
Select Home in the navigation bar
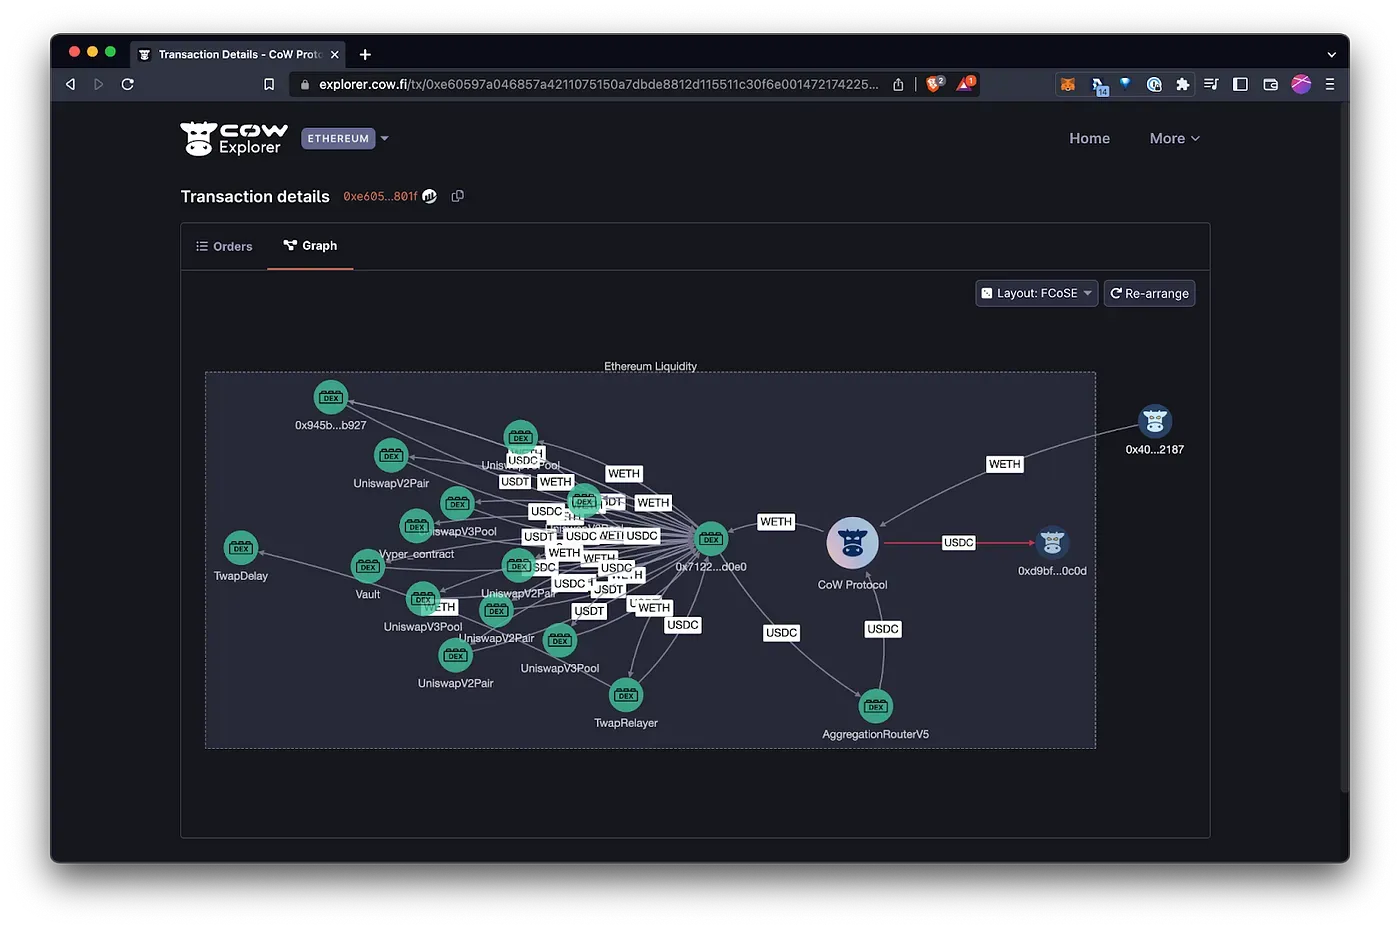tap(1089, 138)
